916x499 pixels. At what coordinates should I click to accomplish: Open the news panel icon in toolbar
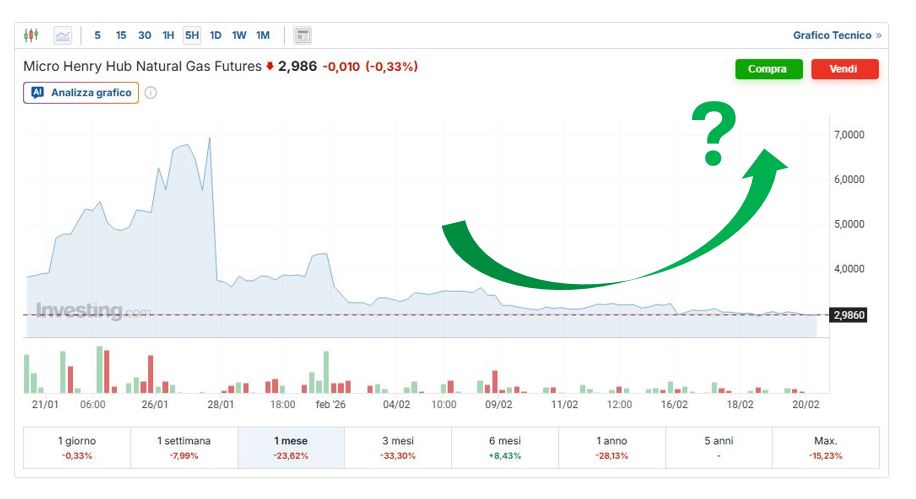point(302,35)
